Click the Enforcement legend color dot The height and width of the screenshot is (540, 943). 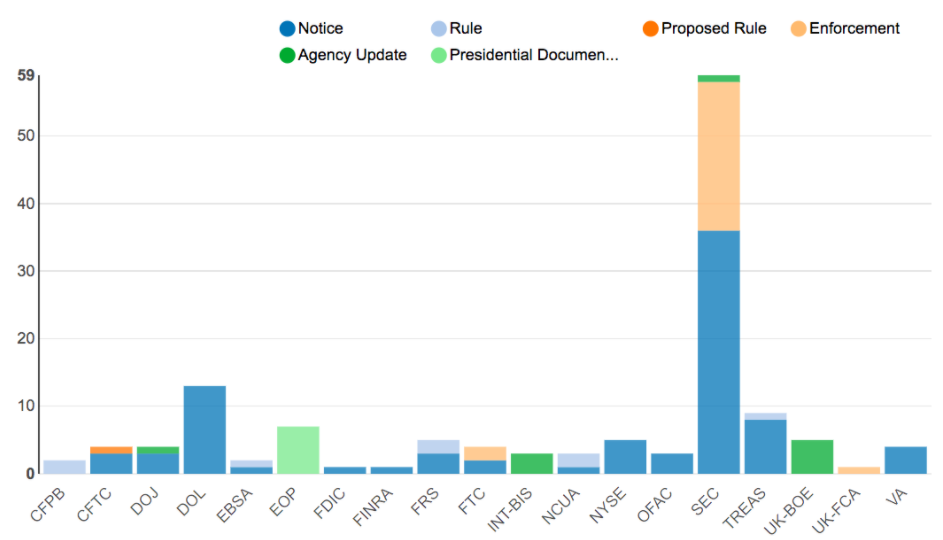coord(798,29)
